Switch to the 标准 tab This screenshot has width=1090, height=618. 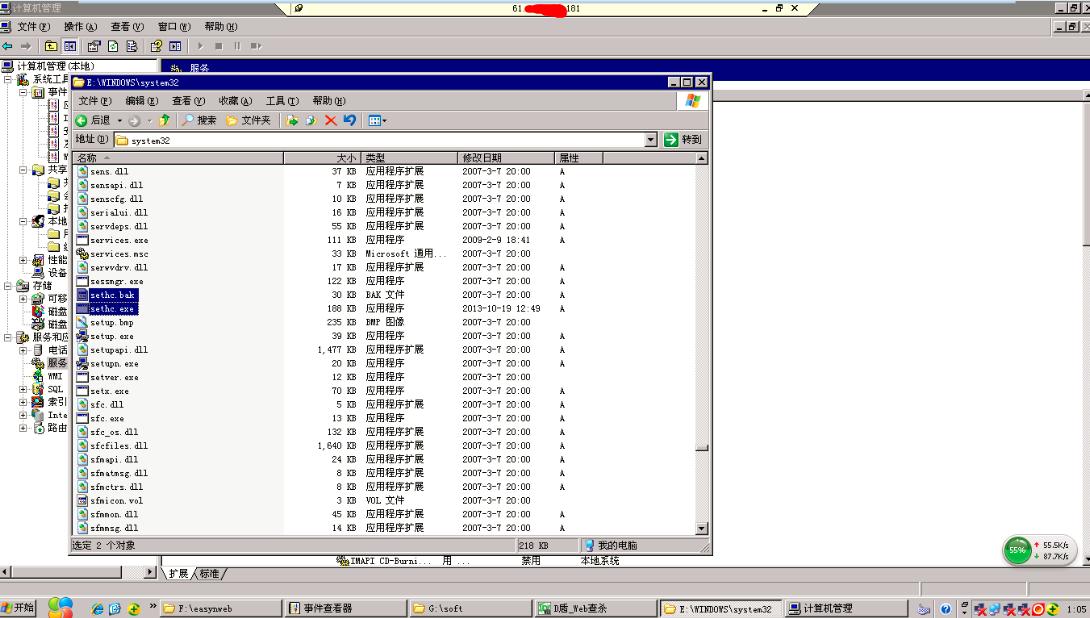point(211,574)
